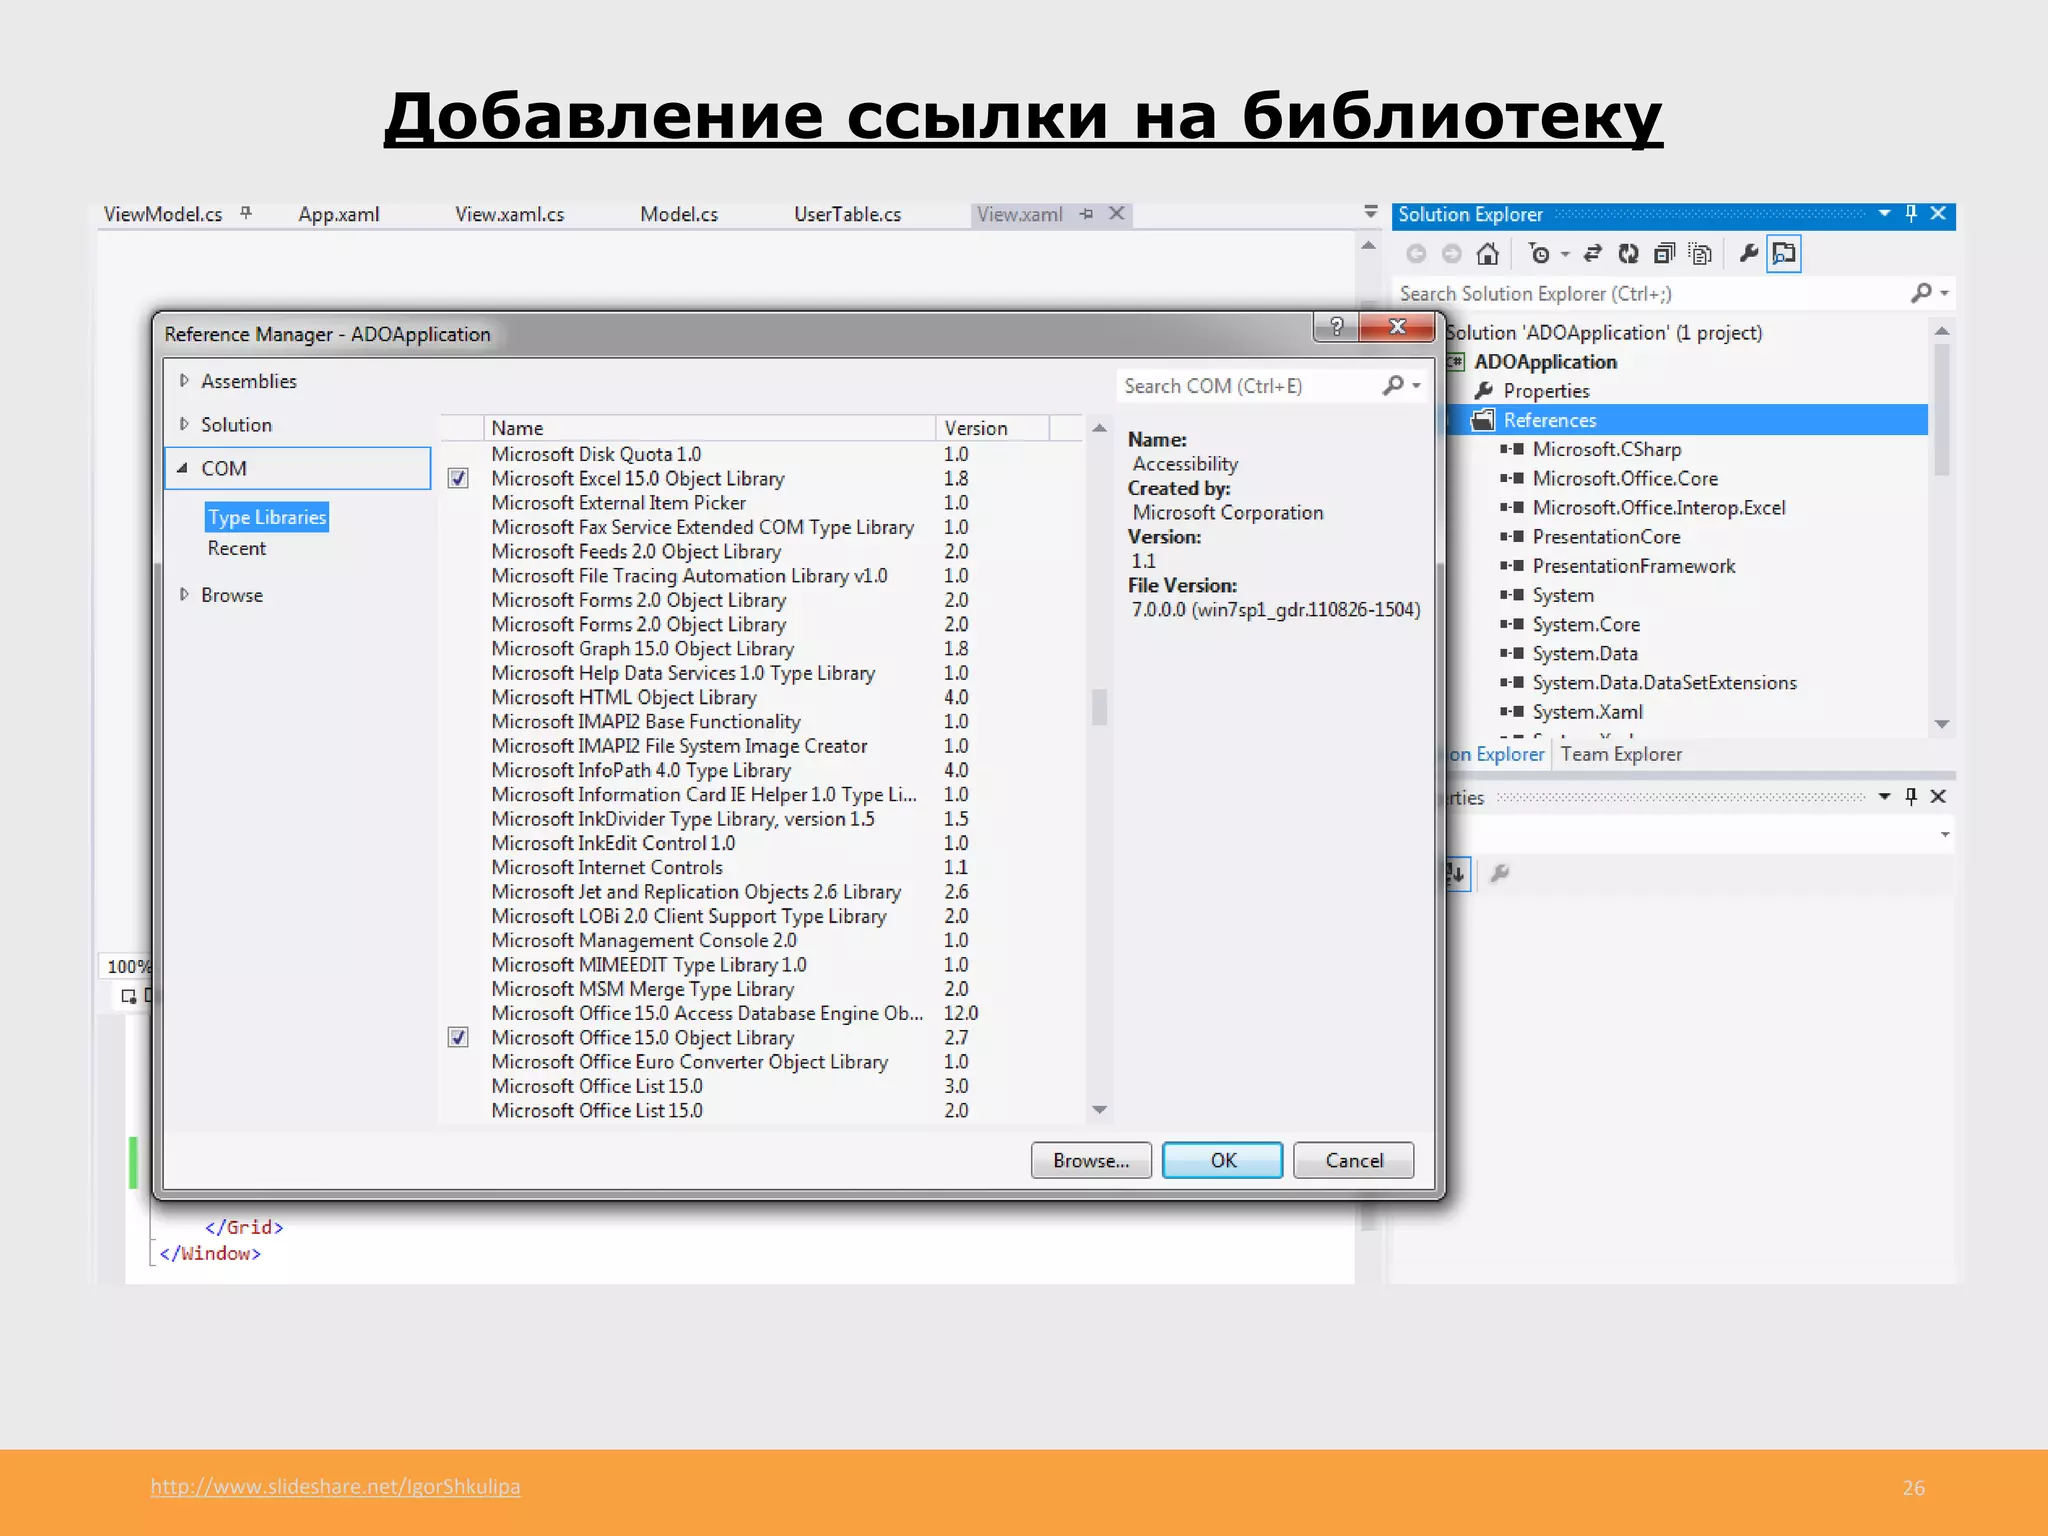2048x1536 pixels.
Task: Expand the Assemblies section arrow
Action: 184,381
